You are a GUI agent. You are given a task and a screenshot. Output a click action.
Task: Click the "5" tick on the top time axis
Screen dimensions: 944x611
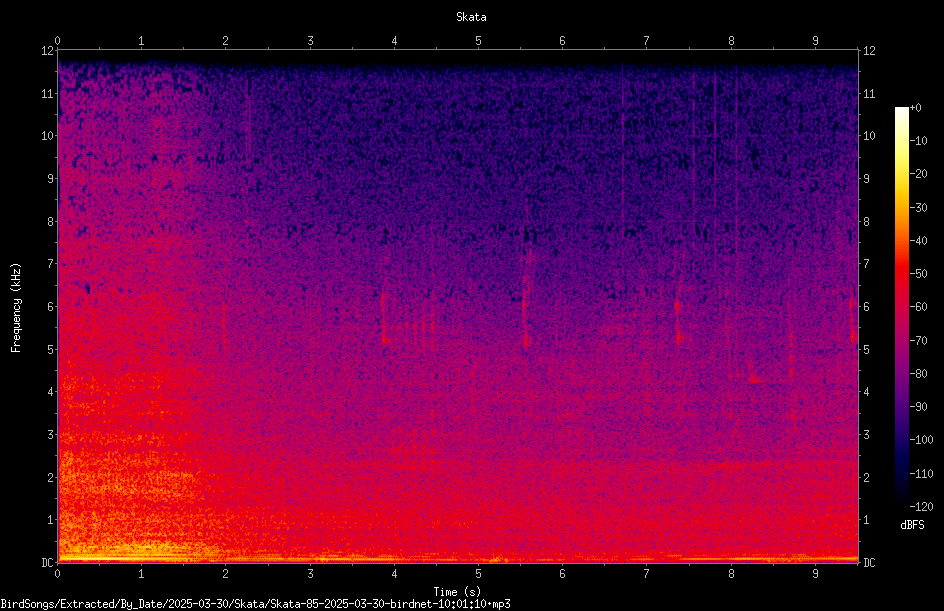point(478,40)
